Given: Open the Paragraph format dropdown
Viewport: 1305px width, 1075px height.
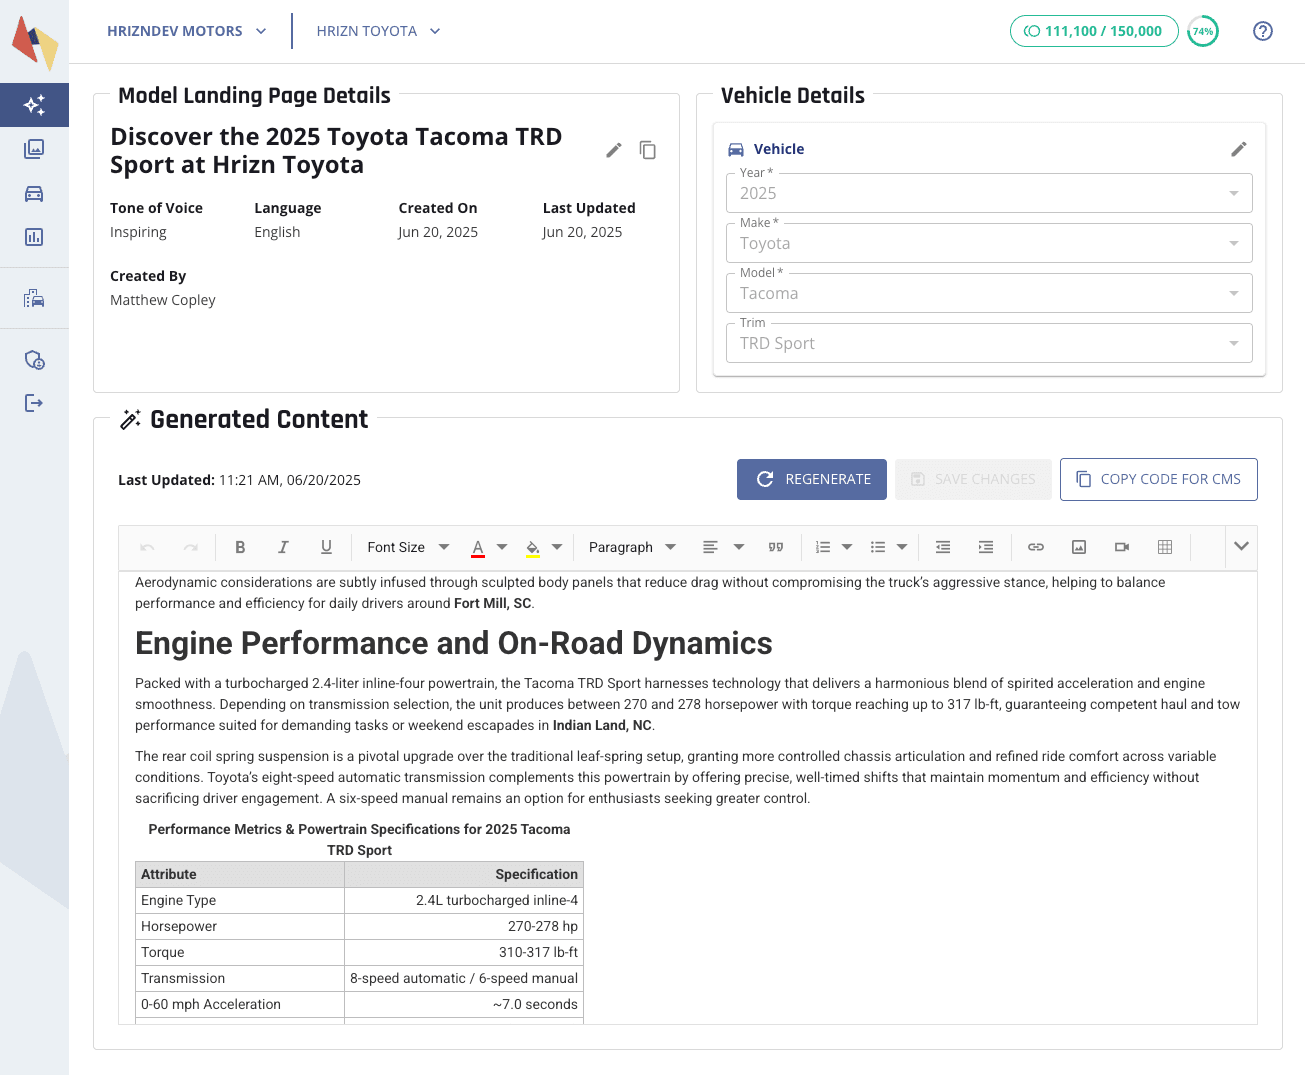Looking at the screenshot, I should coord(632,547).
